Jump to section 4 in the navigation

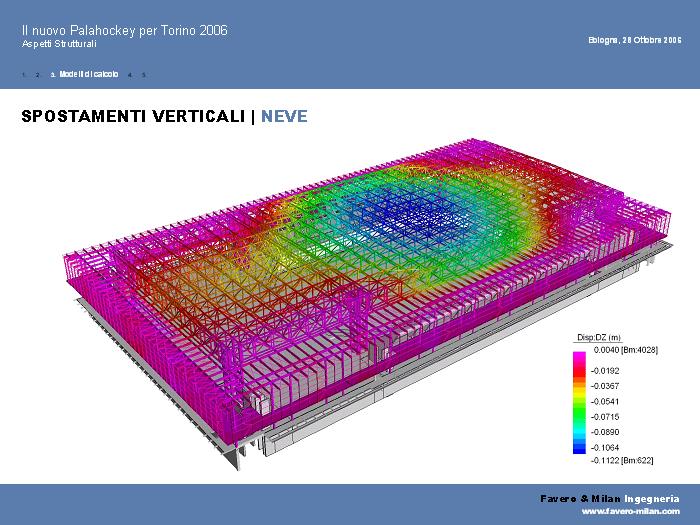(130, 75)
